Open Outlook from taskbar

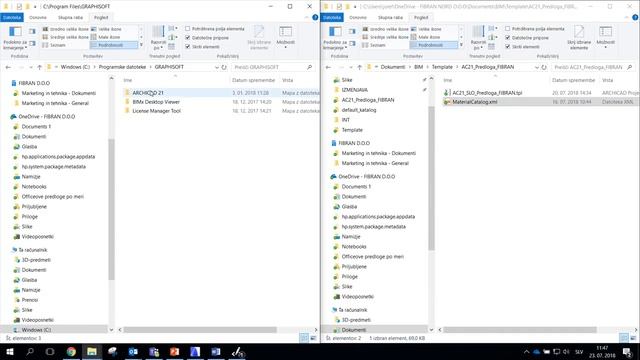133,351
